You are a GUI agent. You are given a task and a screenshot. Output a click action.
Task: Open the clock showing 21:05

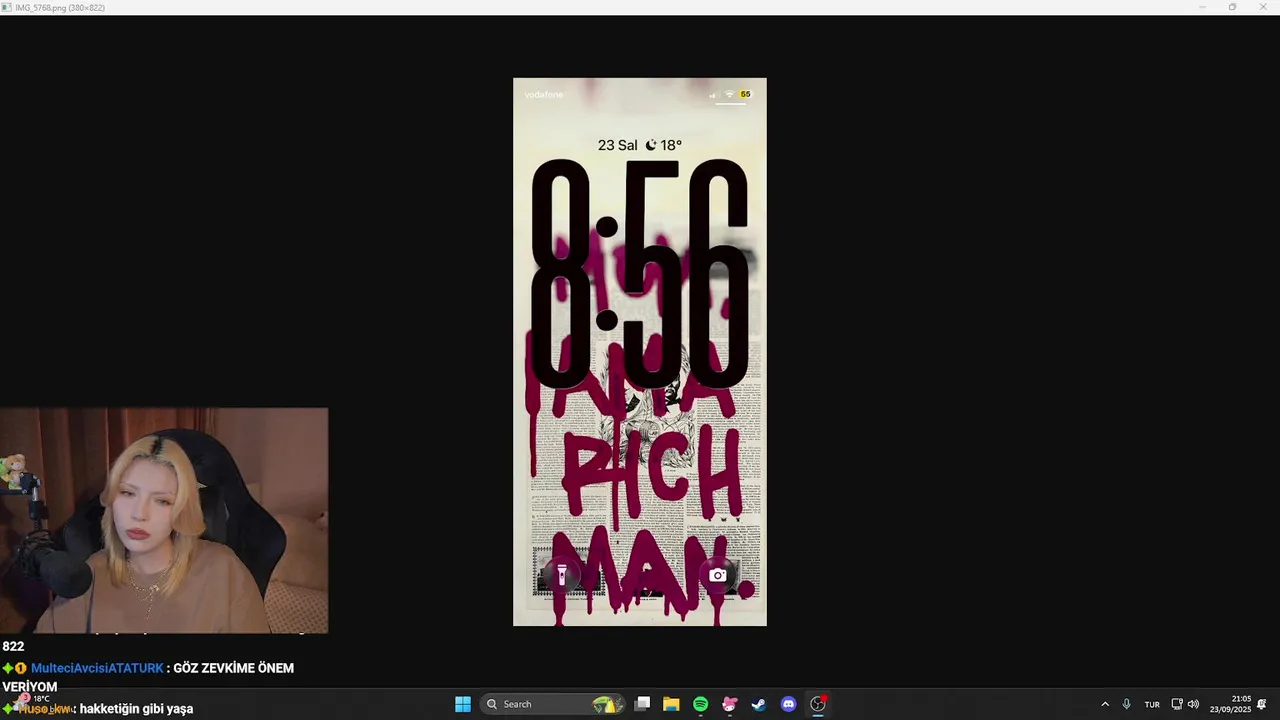1231,704
